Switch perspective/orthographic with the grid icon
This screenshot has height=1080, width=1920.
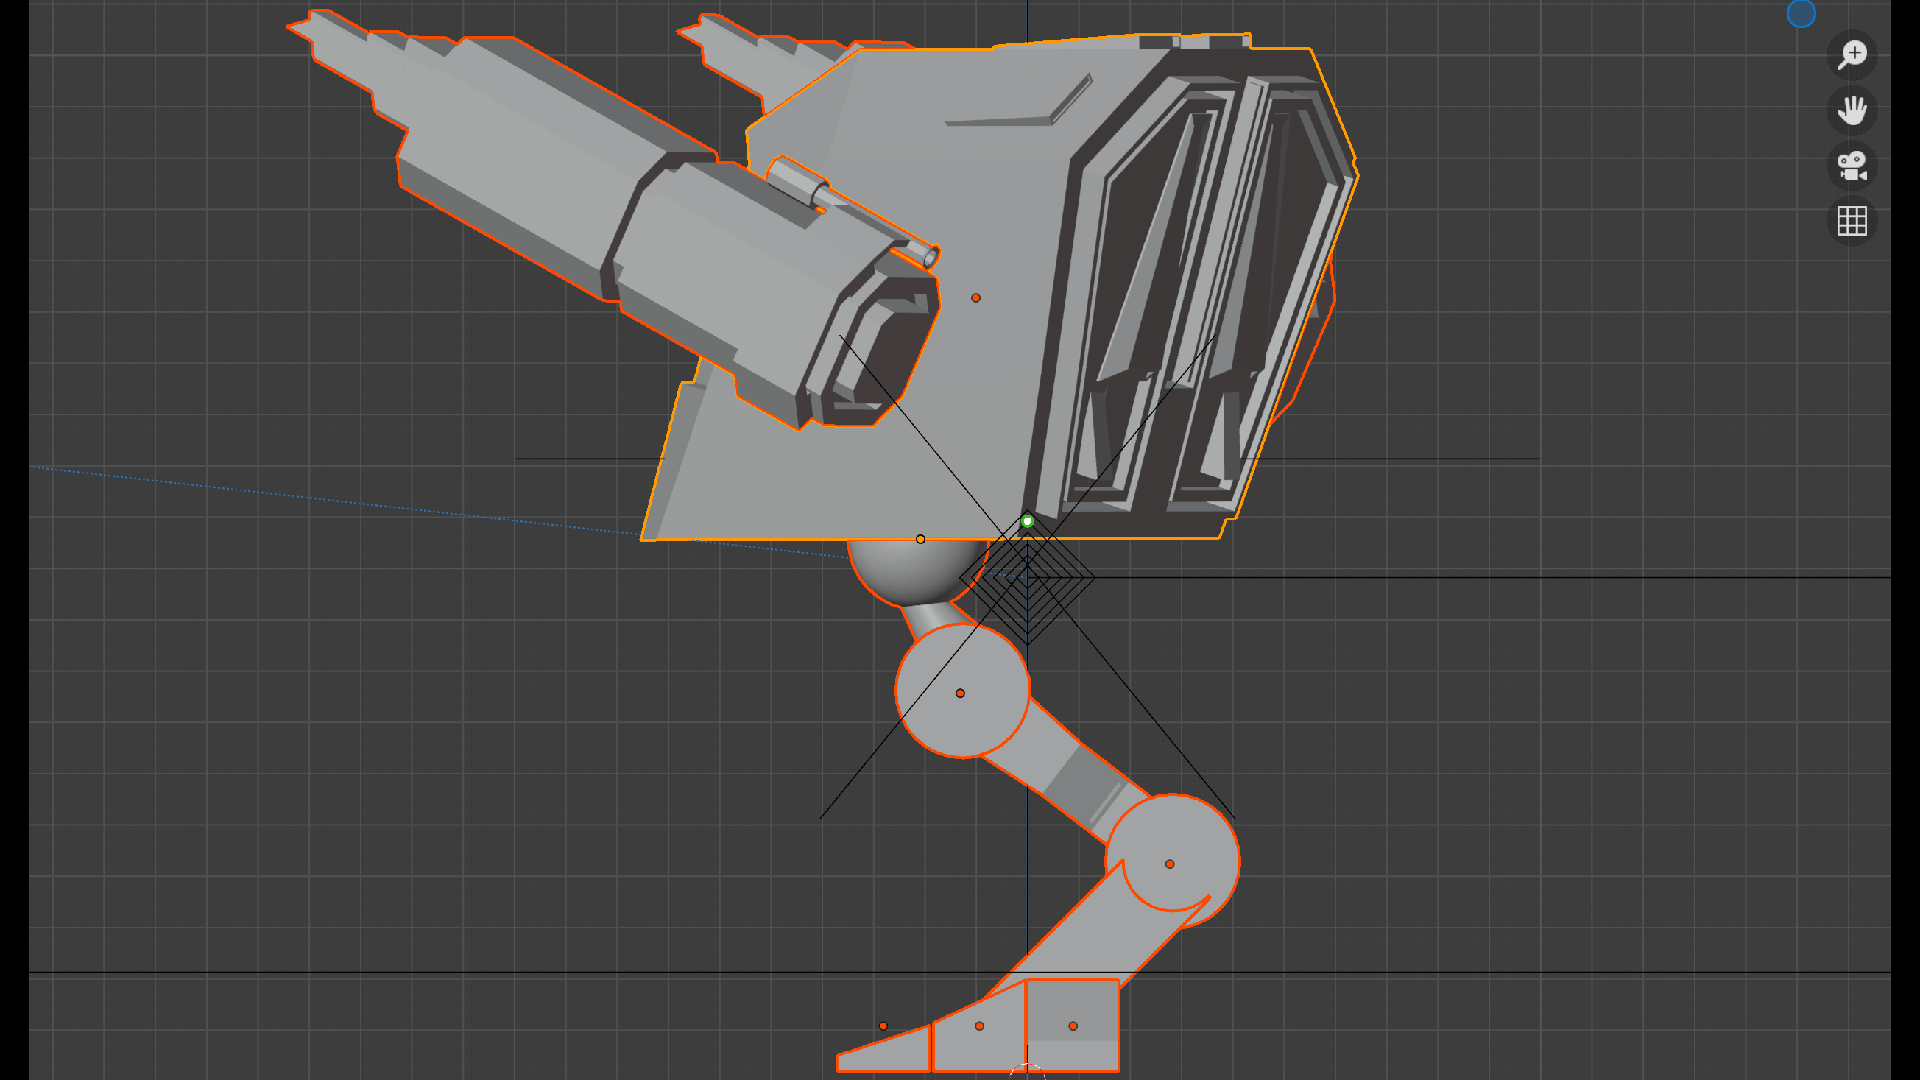click(x=1852, y=221)
